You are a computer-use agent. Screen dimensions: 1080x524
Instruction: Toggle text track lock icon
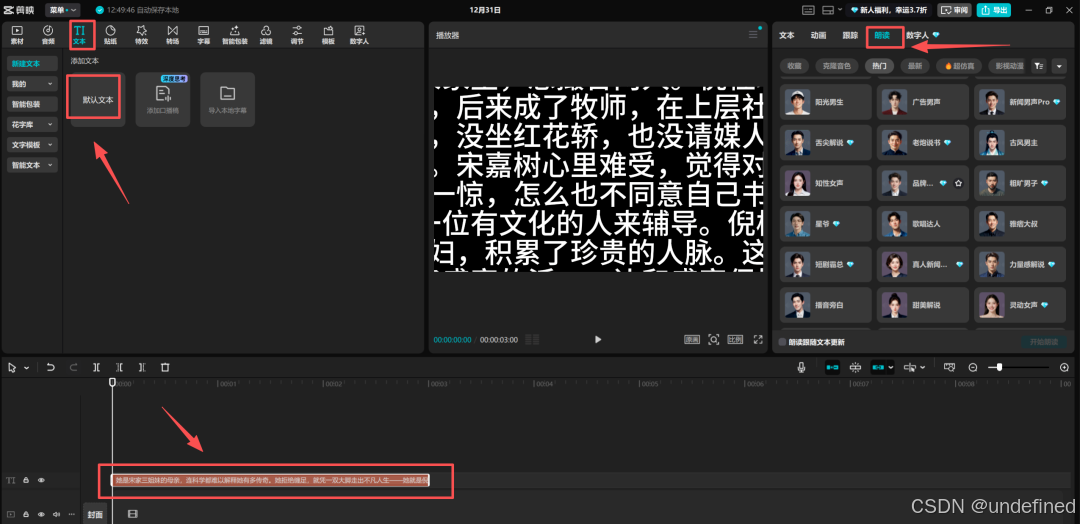click(26, 480)
